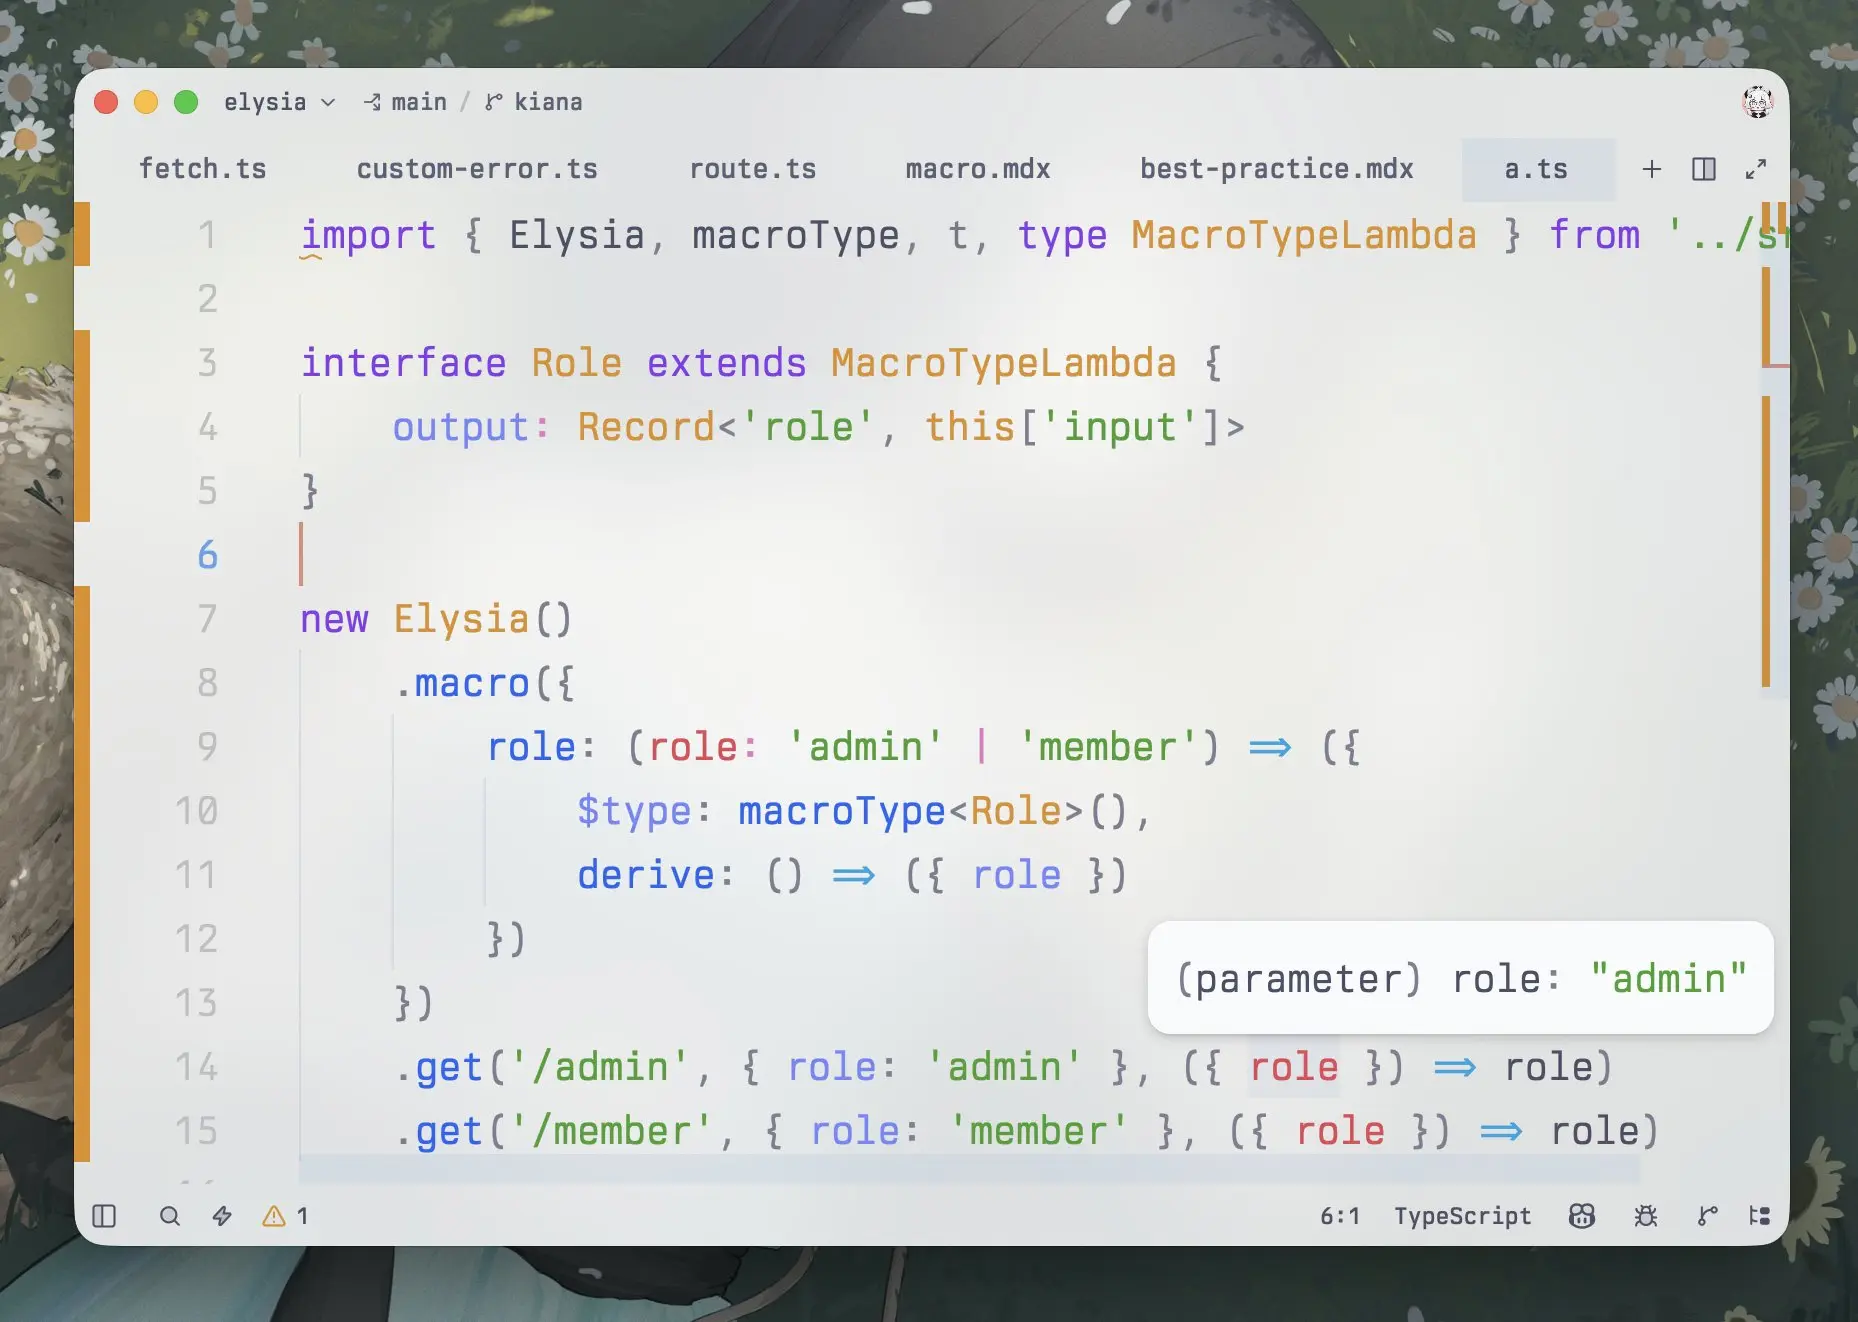The image size is (1858, 1322).
Task: Click the '/admin' route string
Action: (x=600, y=1067)
